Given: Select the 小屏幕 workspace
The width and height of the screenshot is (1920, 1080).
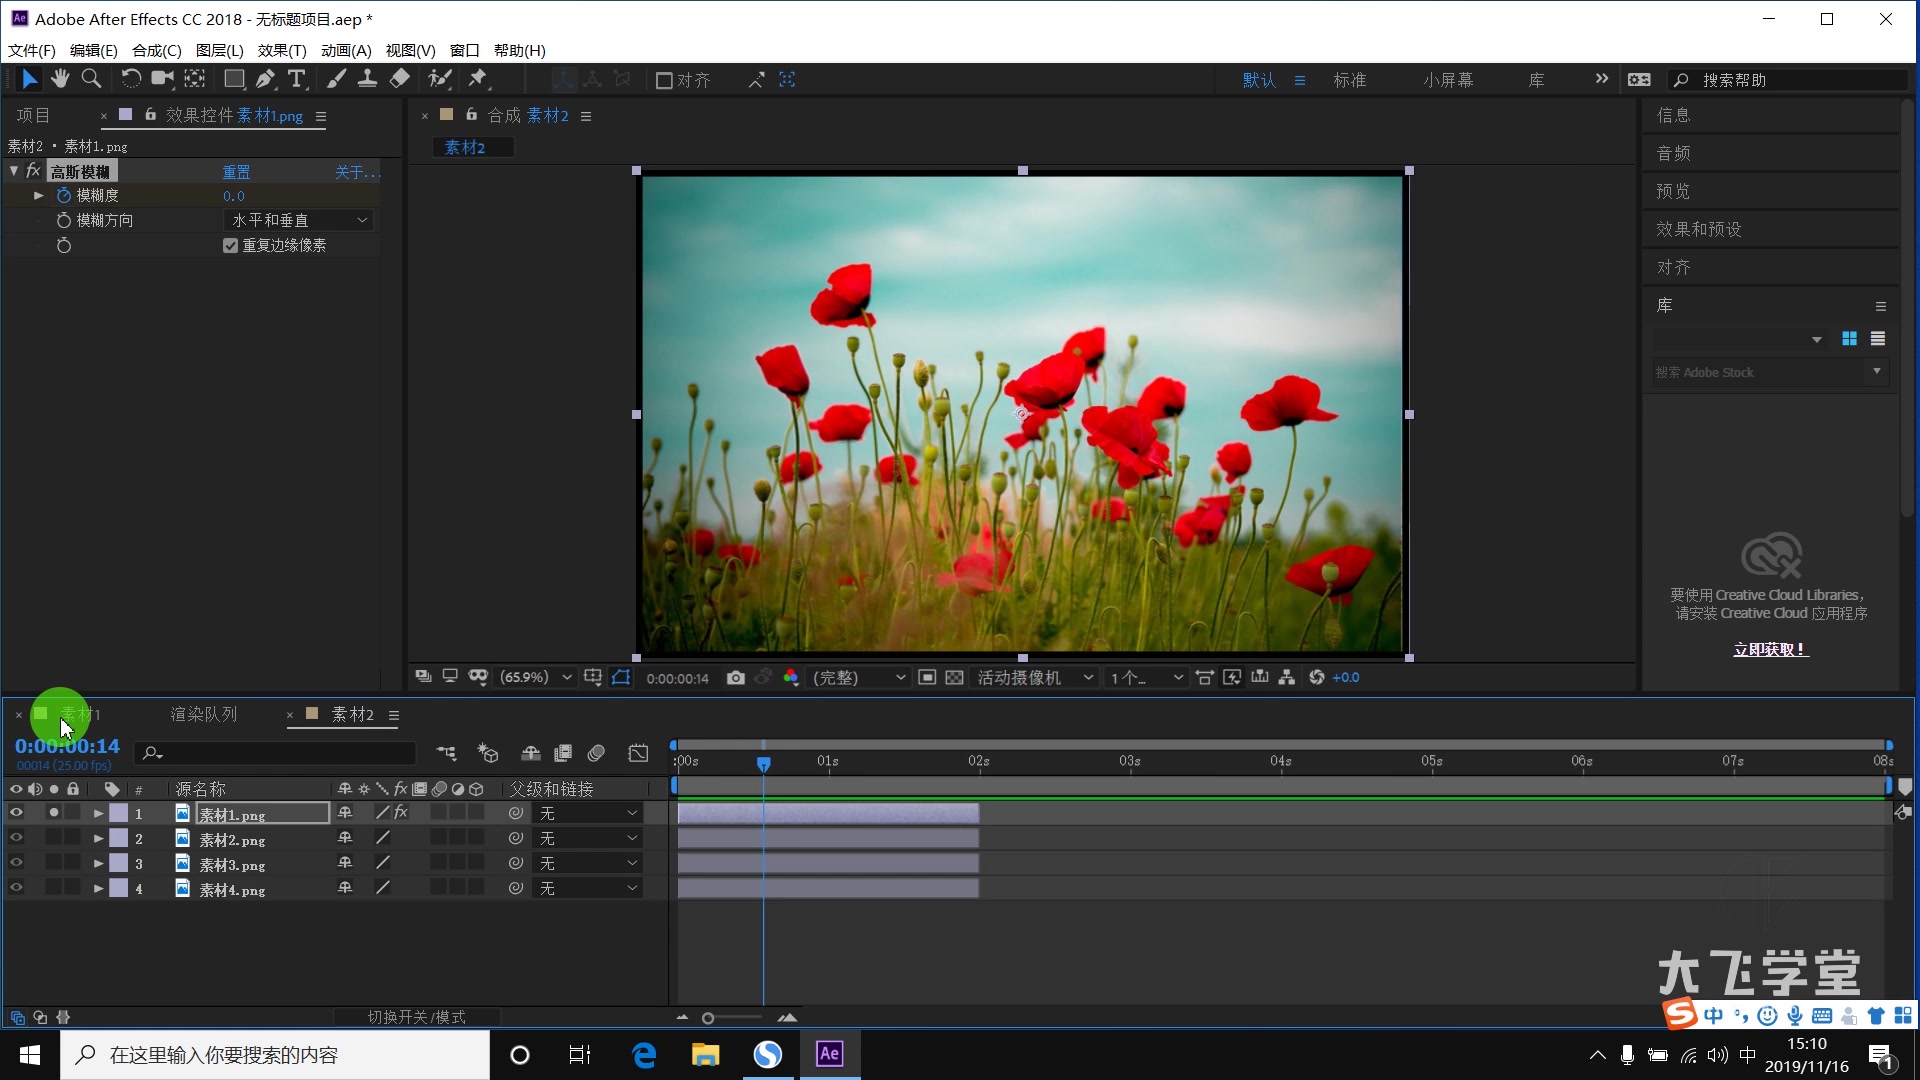Looking at the screenshot, I should 1449,80.
